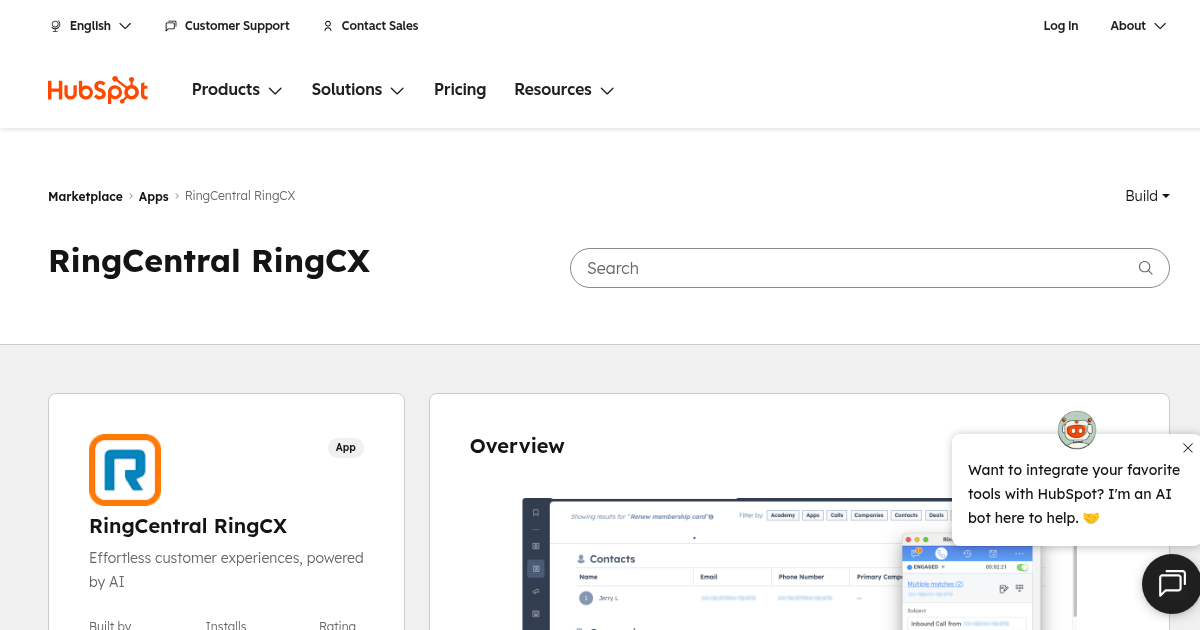
Task: Click the HubSpot logo
Action: [x=98, y=90]
